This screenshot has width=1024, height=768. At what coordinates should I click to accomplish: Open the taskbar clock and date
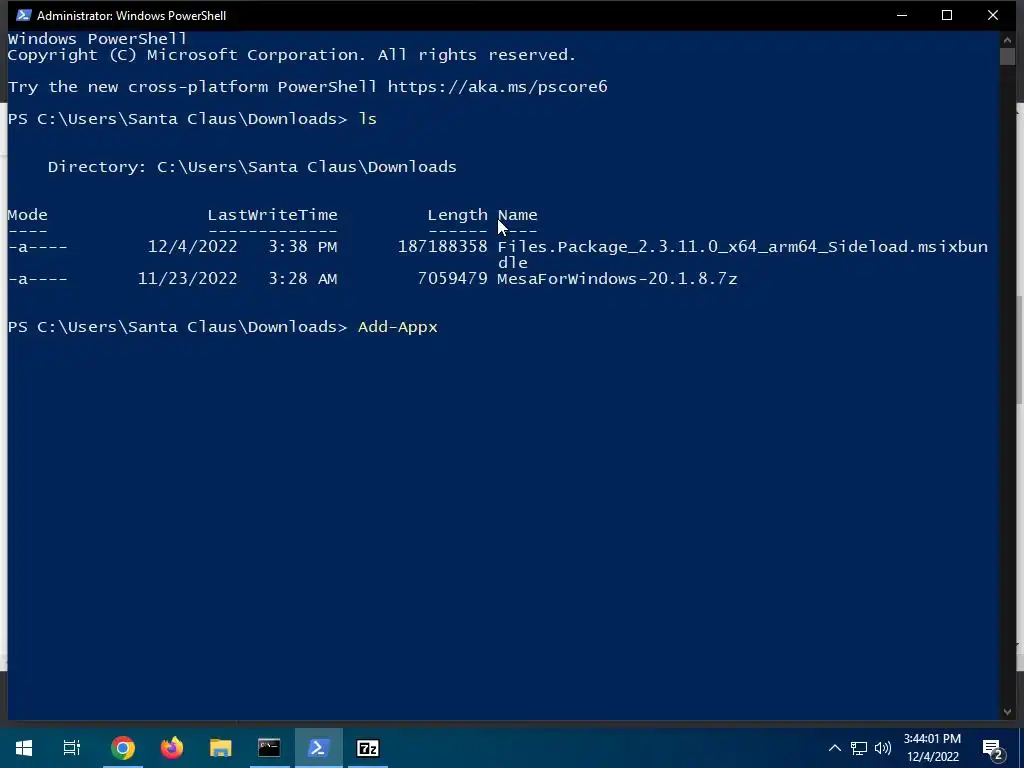[933, 748]
